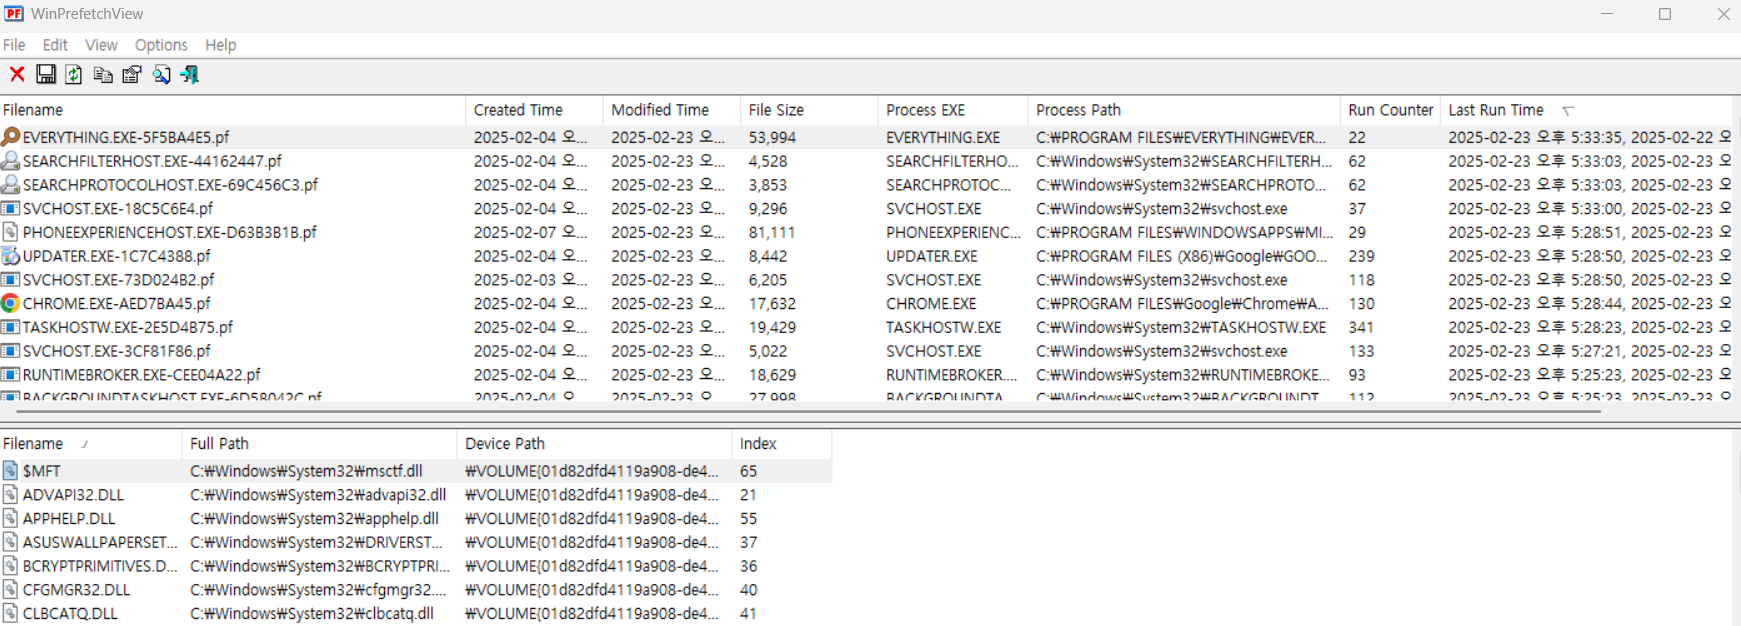1741x626 pixels.
Task: Click the SEARCHPROTOCOLHOST.EXE row icon
Action: tap(10, 185)
